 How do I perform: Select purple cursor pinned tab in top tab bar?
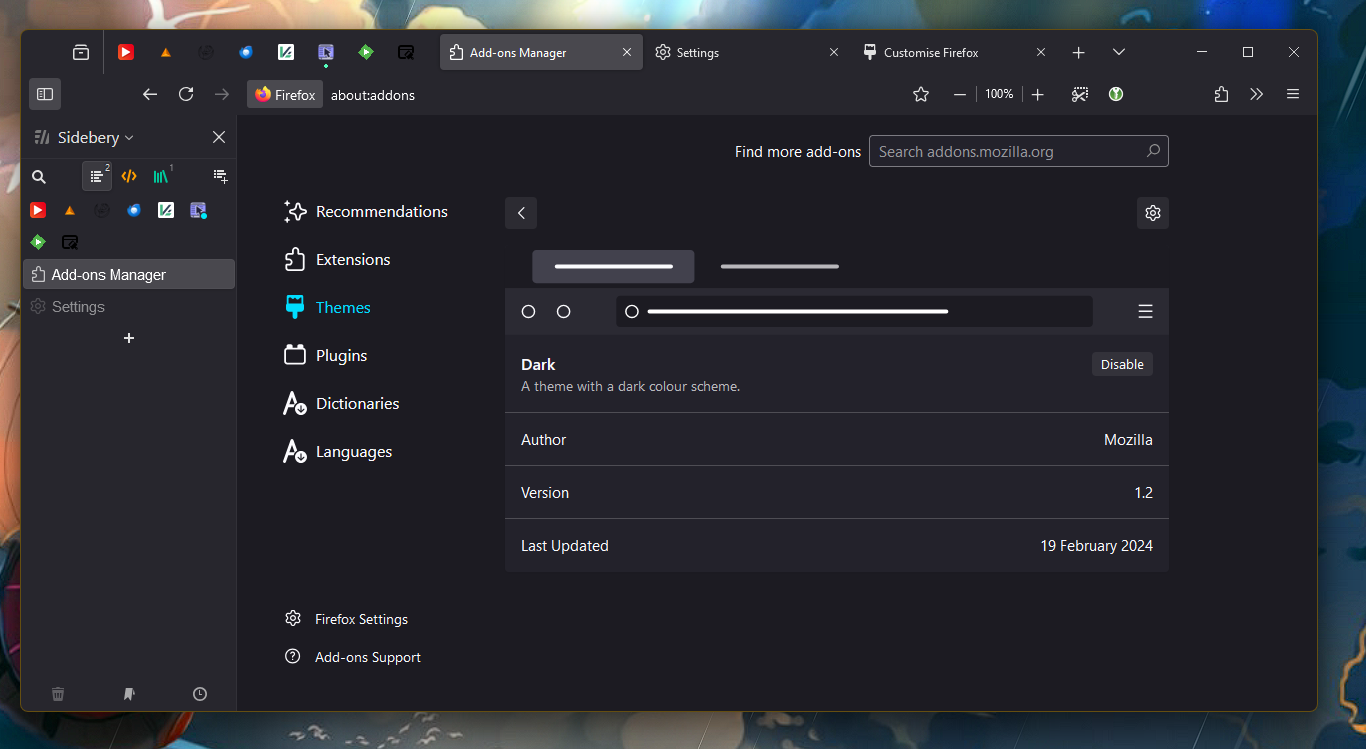326,52
